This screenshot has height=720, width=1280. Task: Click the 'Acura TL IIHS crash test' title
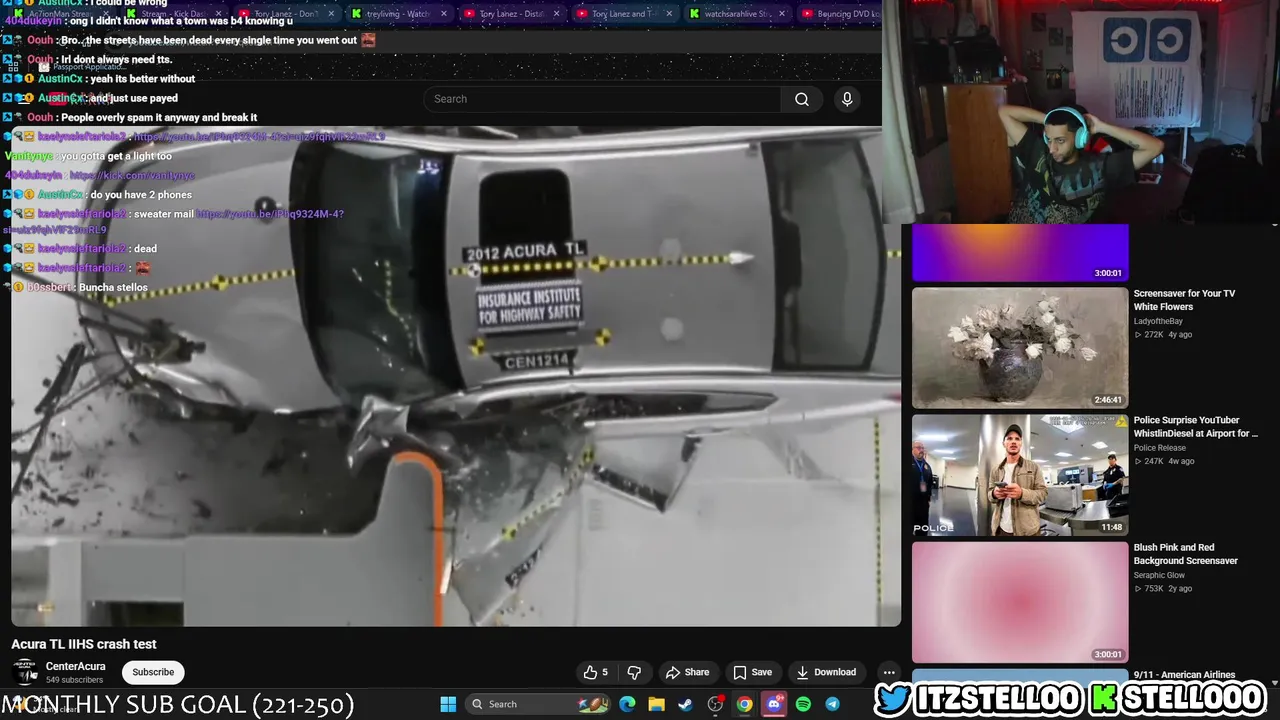(84, 644)
